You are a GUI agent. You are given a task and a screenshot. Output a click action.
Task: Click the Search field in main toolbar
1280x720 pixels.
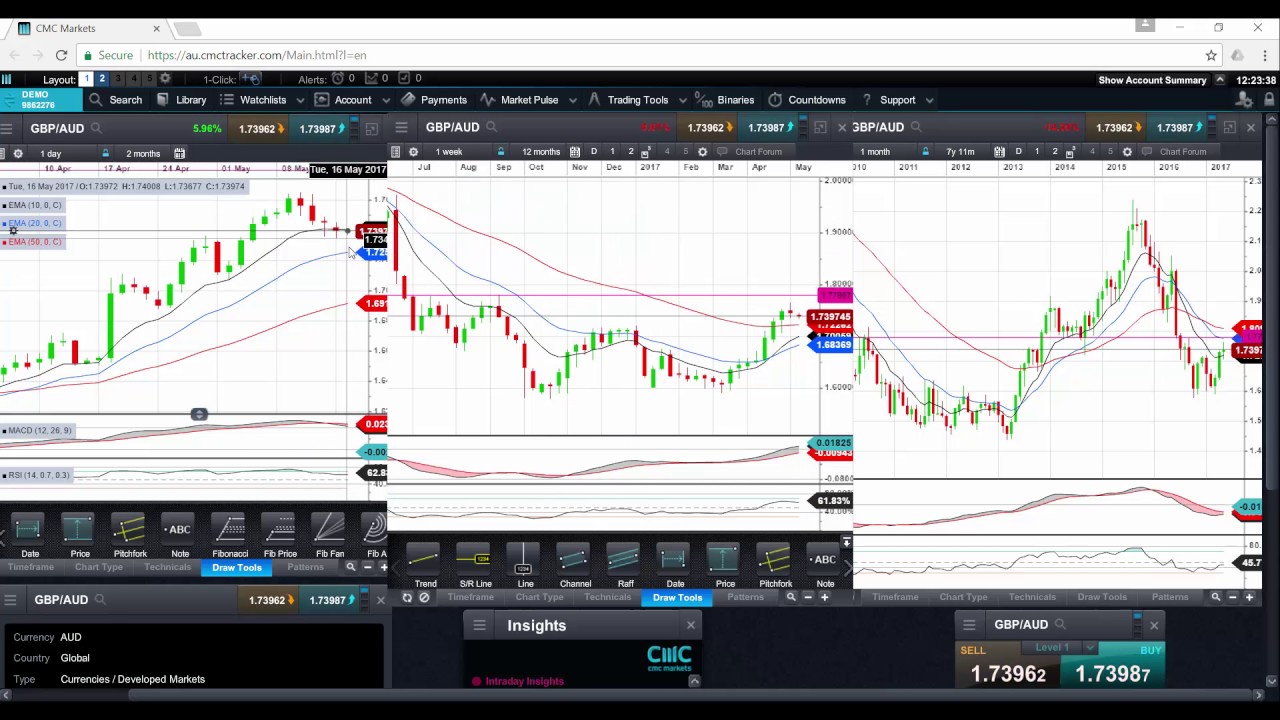(x=116, y=100)
